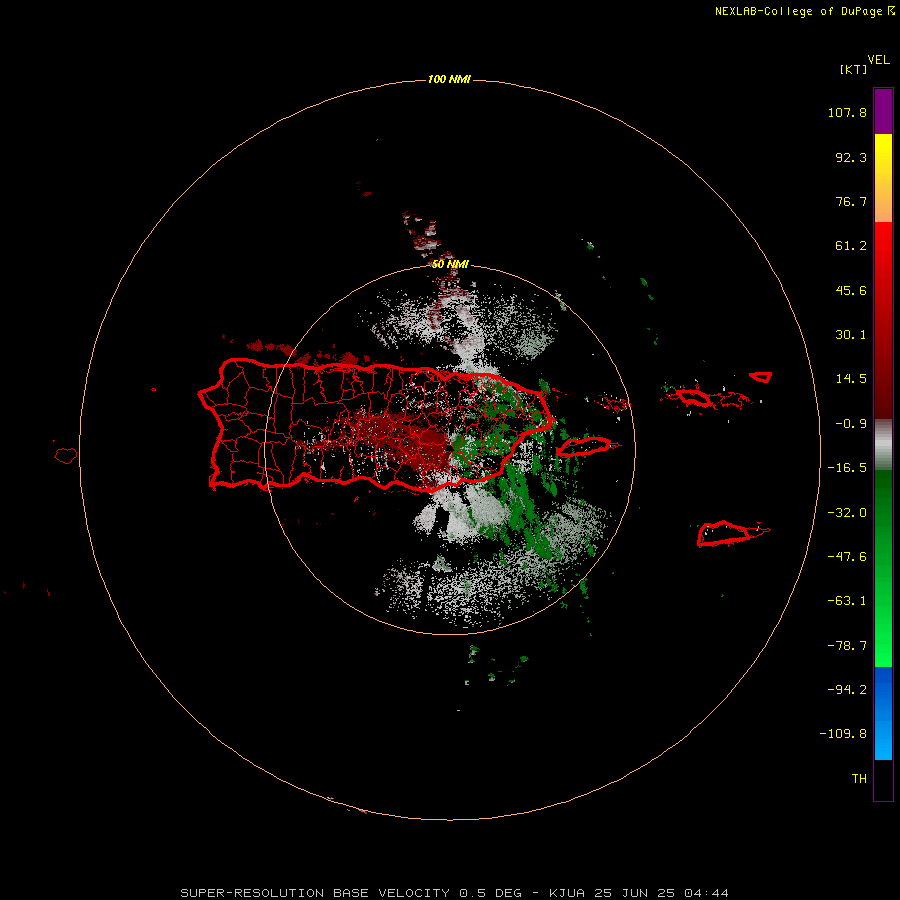900x900 pixels.
Task: Select the -0.9 legend value
Action: 851,424
